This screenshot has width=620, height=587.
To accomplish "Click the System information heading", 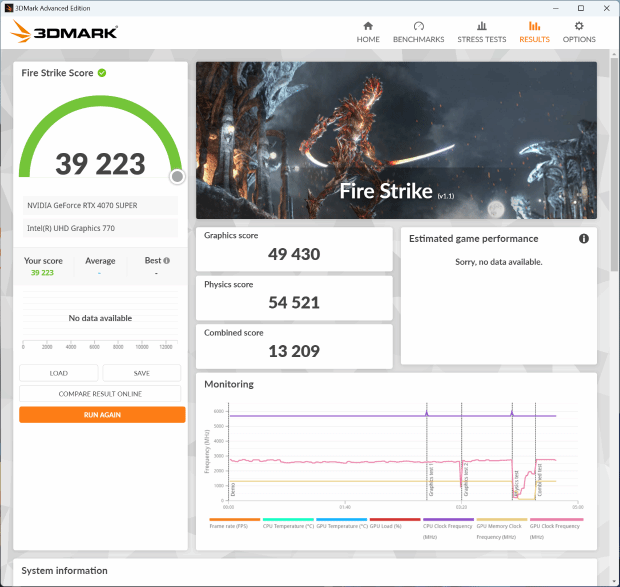I will click(64, 570).
